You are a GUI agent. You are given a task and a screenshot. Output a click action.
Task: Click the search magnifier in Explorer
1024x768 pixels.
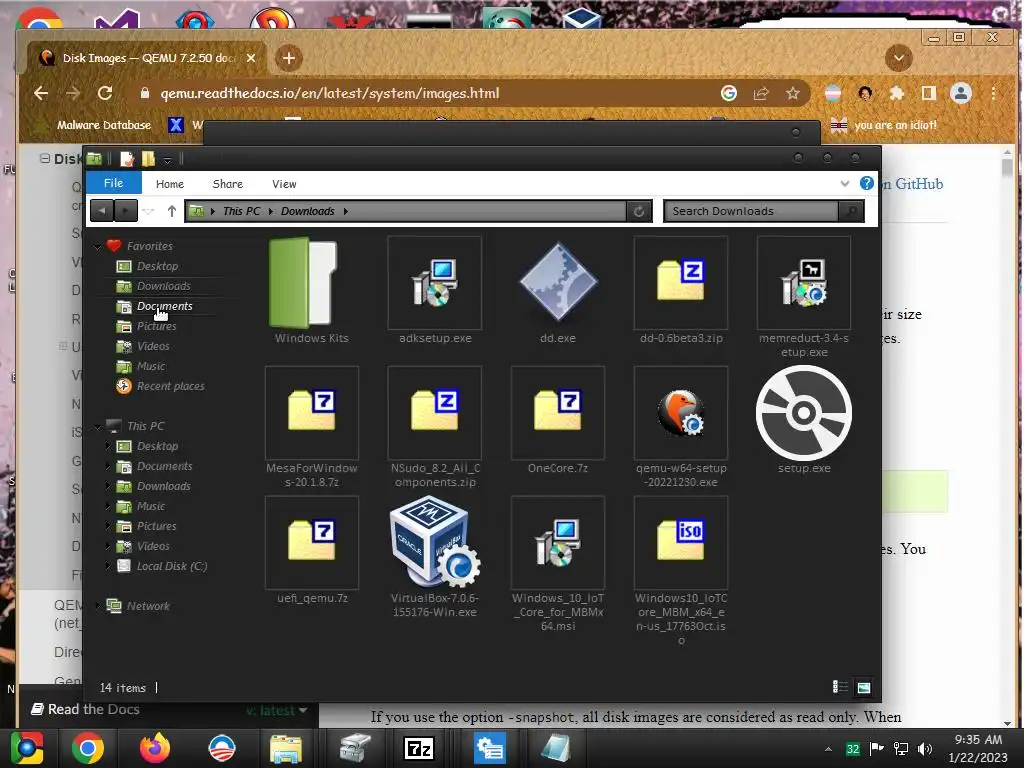851,211
